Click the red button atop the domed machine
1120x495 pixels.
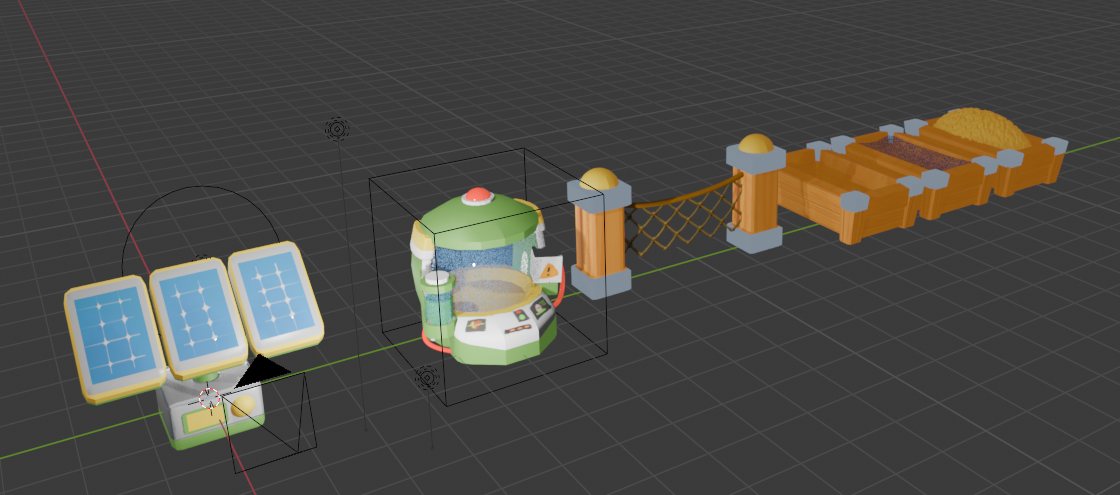[479, 195]
